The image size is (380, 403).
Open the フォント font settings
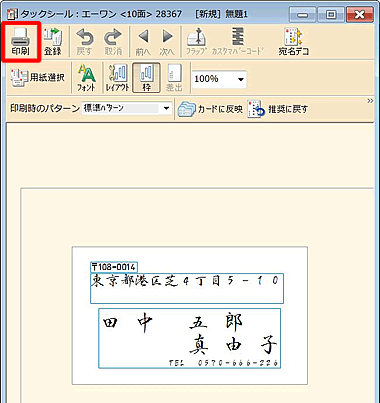tap(86, 78)
